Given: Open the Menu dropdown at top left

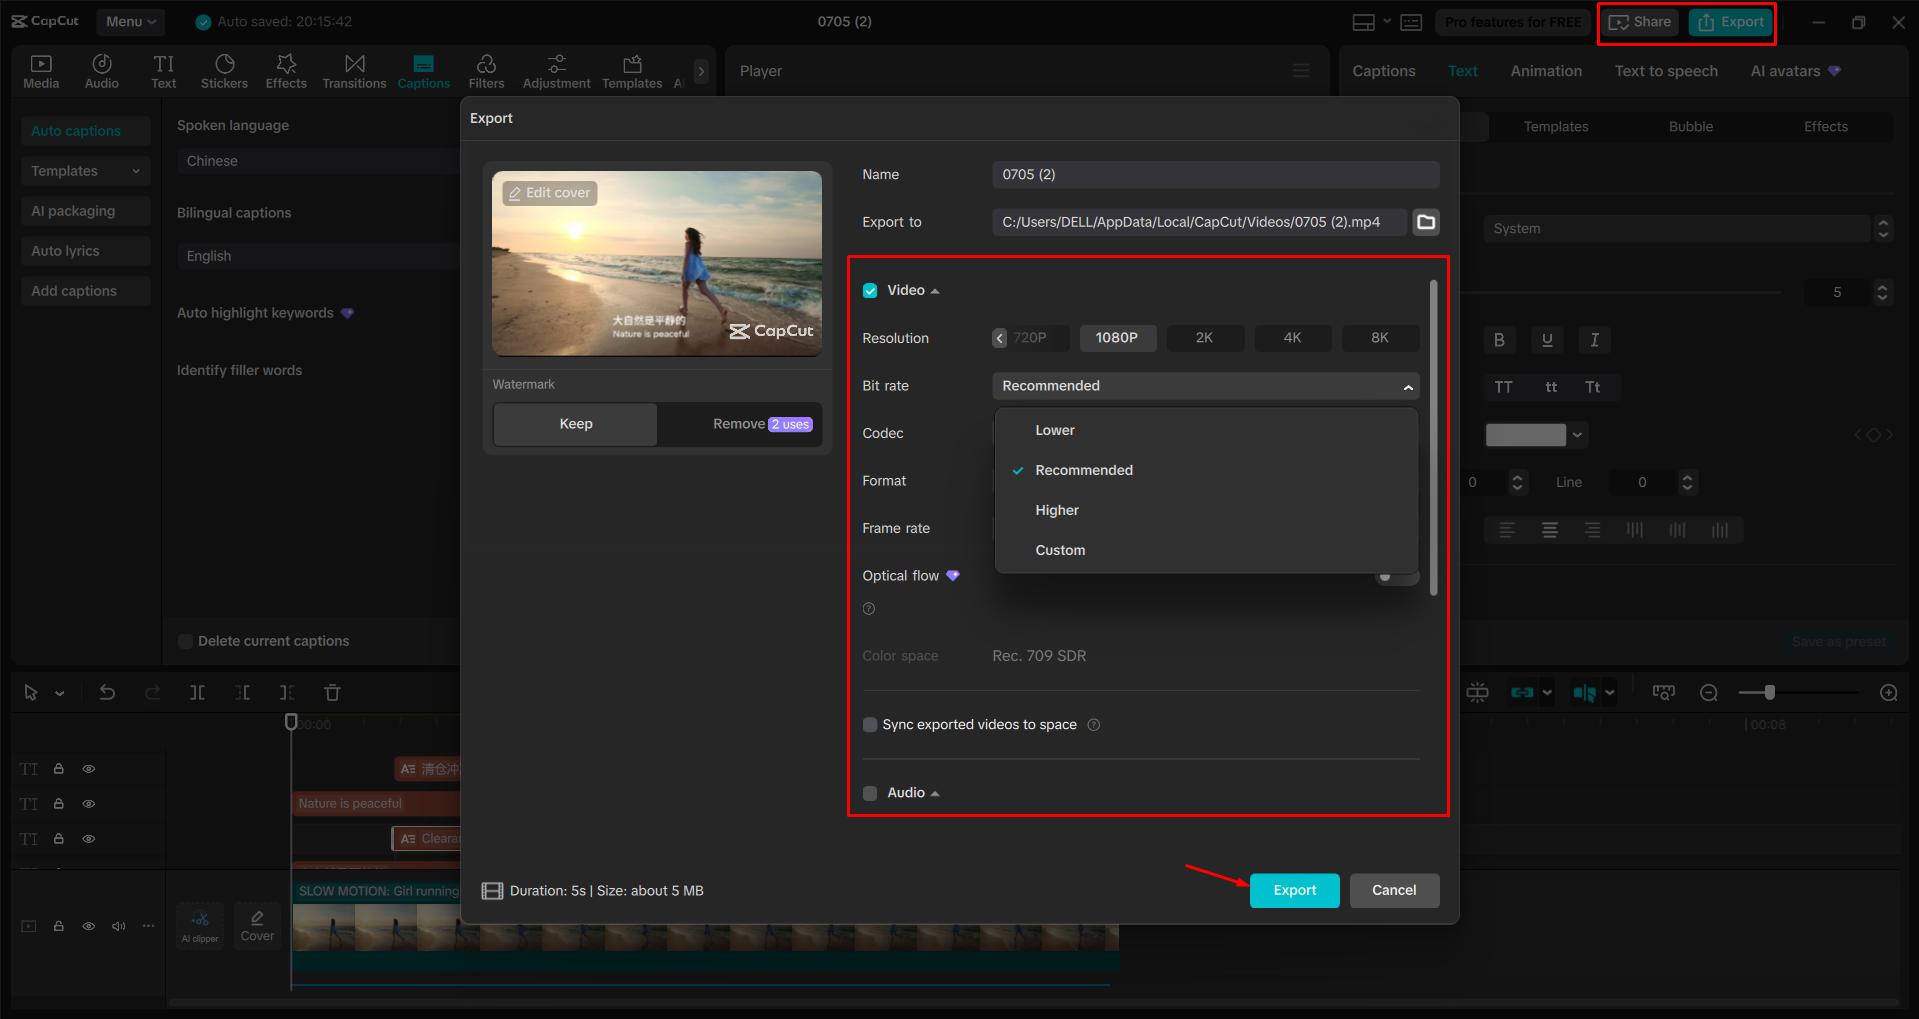Looking at the screenshot, I should [130, 21].
